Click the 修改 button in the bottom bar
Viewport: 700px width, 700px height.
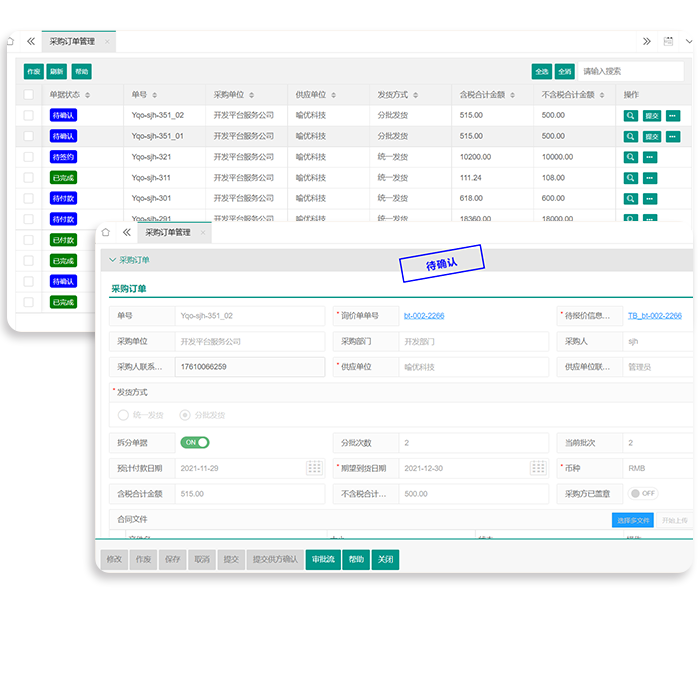114,559
